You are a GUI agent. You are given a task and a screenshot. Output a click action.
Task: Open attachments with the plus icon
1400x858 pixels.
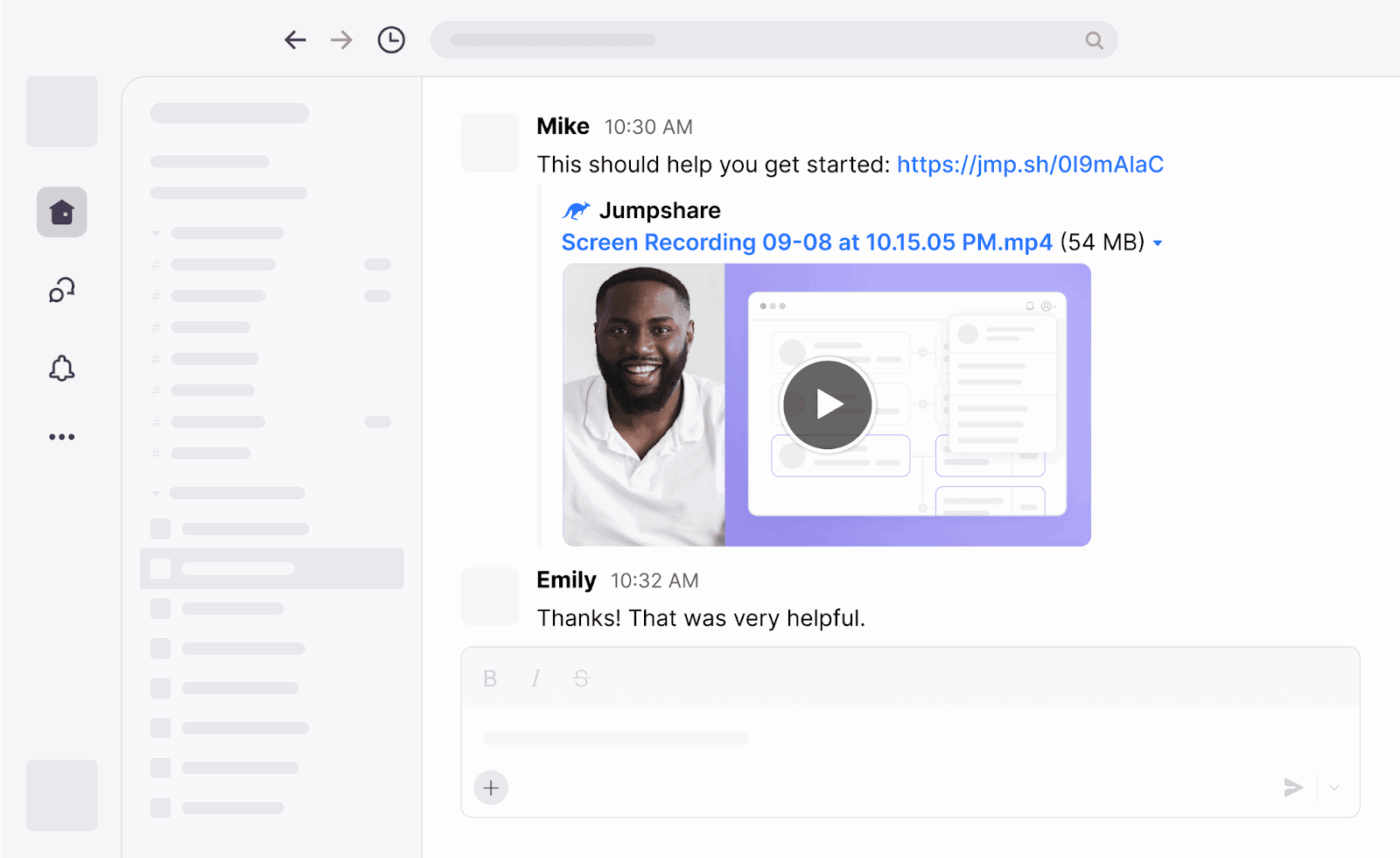coord(491,787)
